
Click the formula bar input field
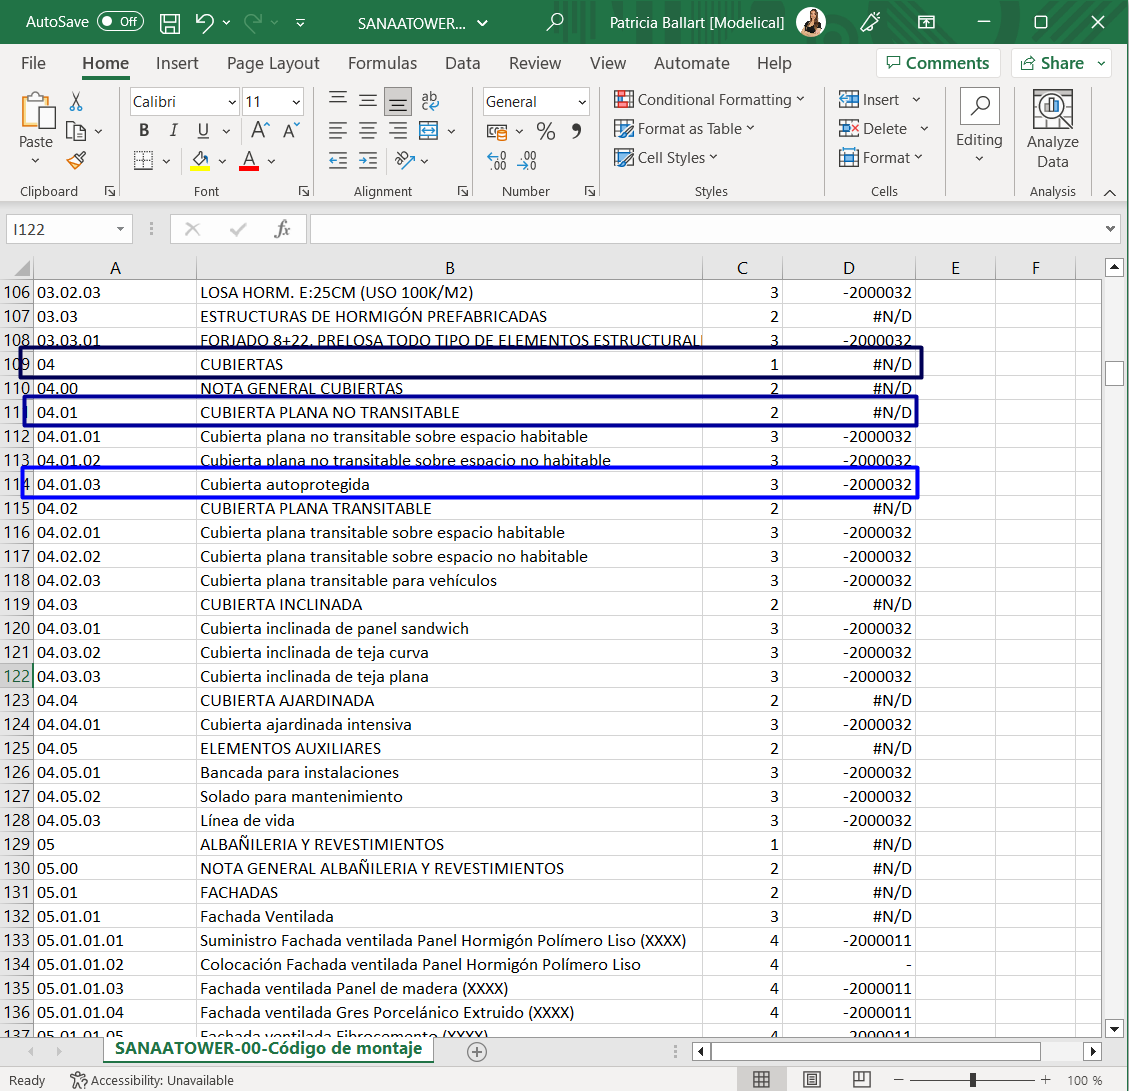point(706,229)
